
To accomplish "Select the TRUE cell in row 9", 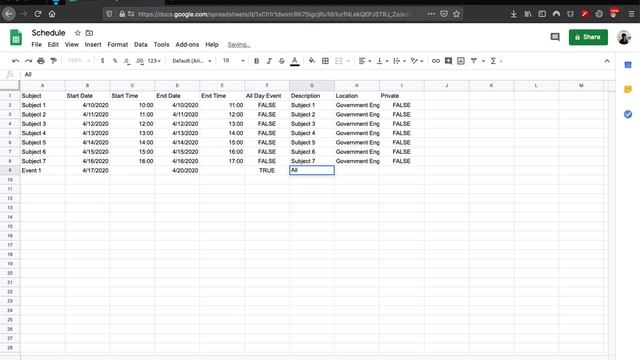I will (267, 170).
